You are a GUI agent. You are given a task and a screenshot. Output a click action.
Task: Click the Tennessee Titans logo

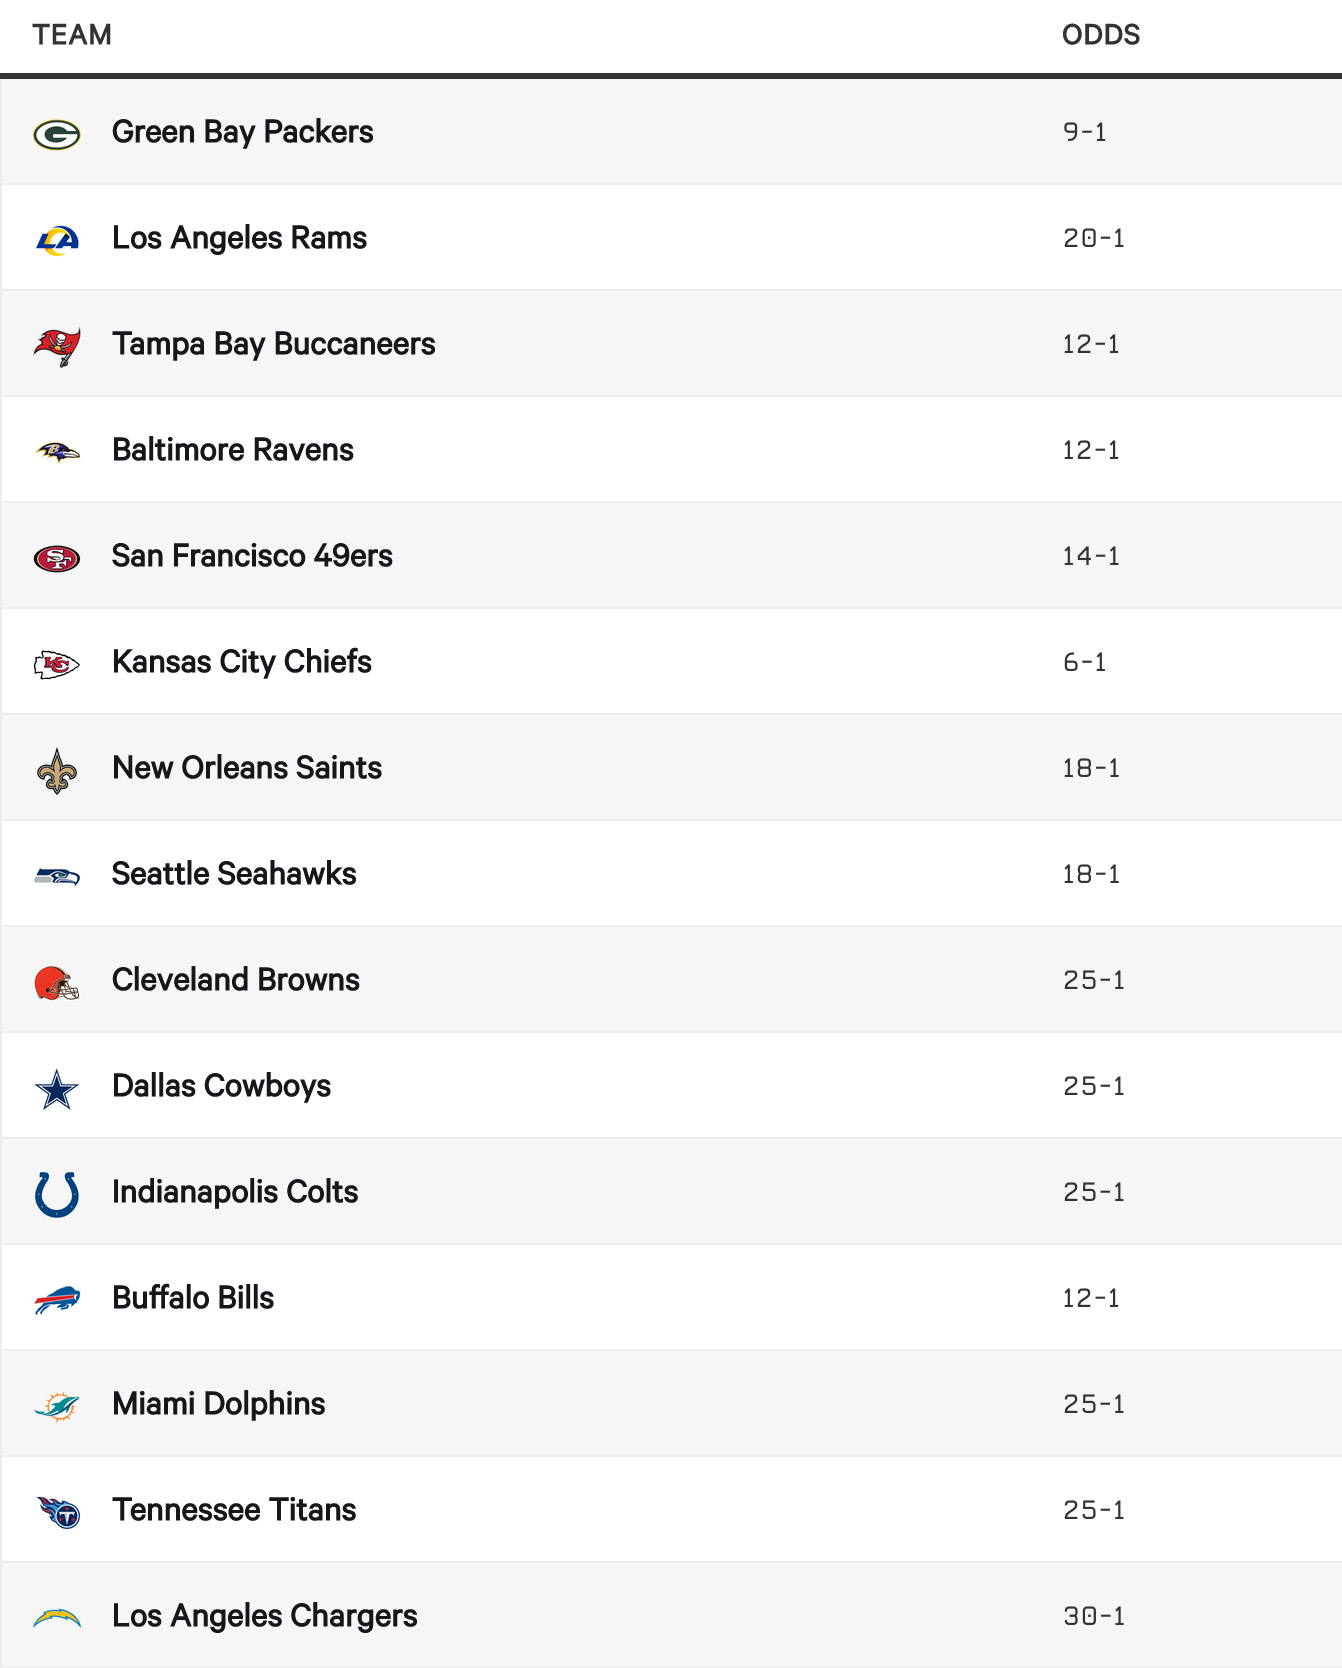[x=59, y=1512]
